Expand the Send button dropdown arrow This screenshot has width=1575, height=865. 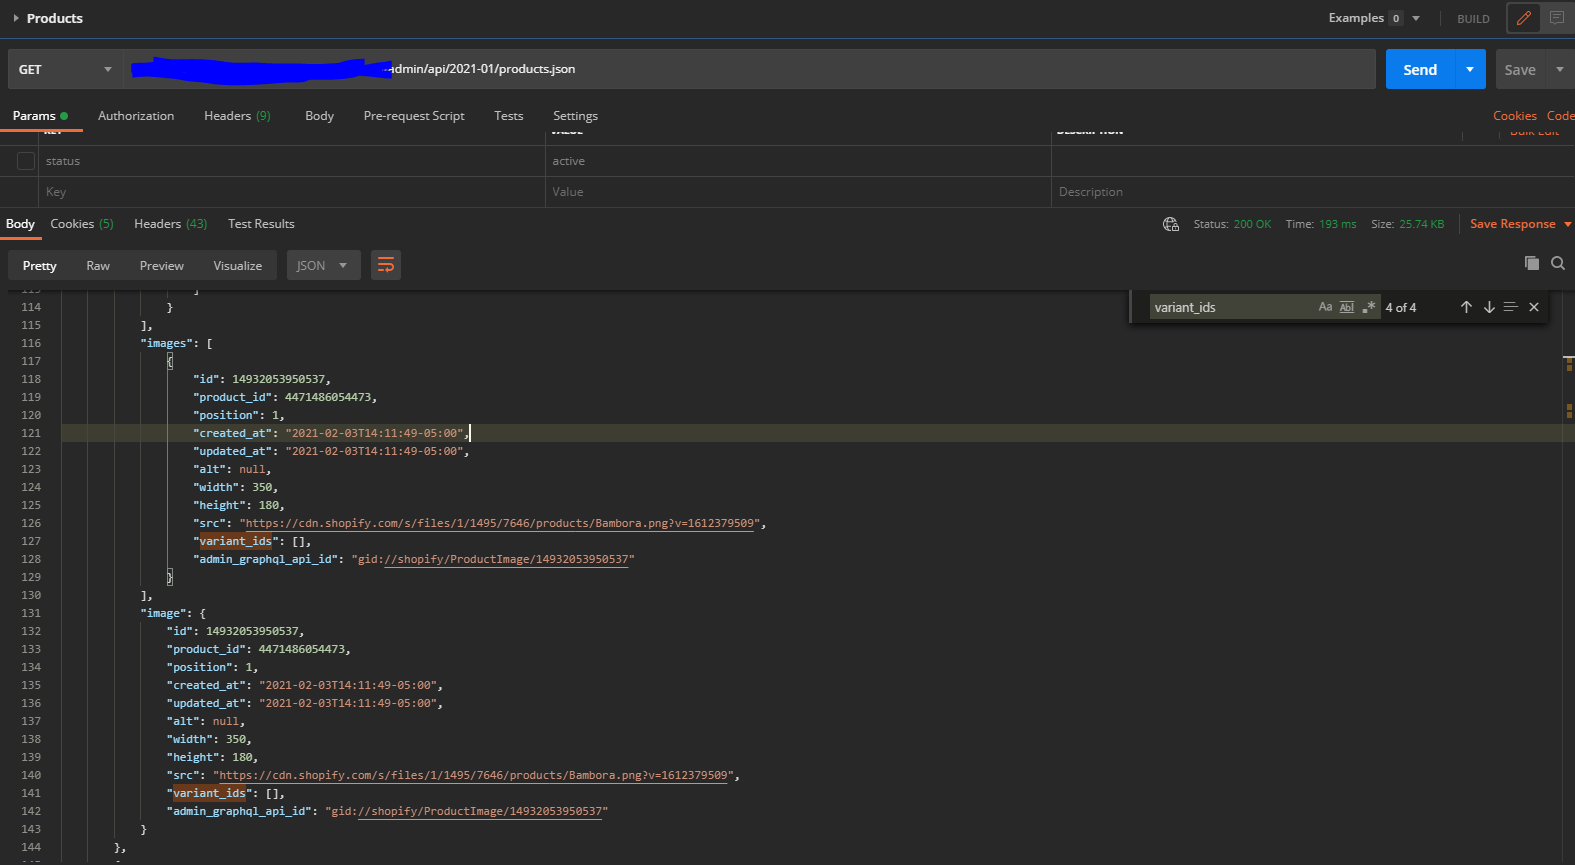(x=1469, y=69)
